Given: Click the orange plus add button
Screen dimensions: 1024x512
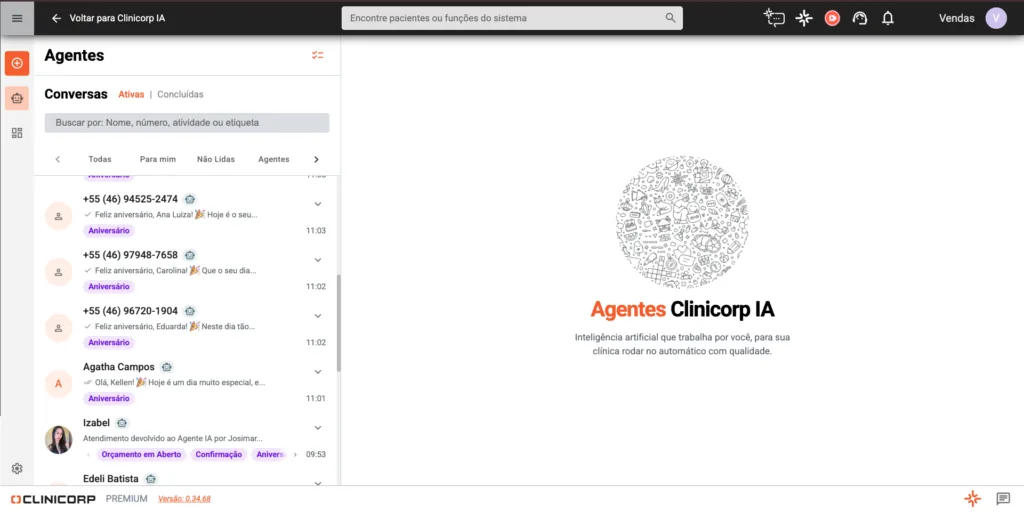Looking at the screenshot, I should pos(17,63).
